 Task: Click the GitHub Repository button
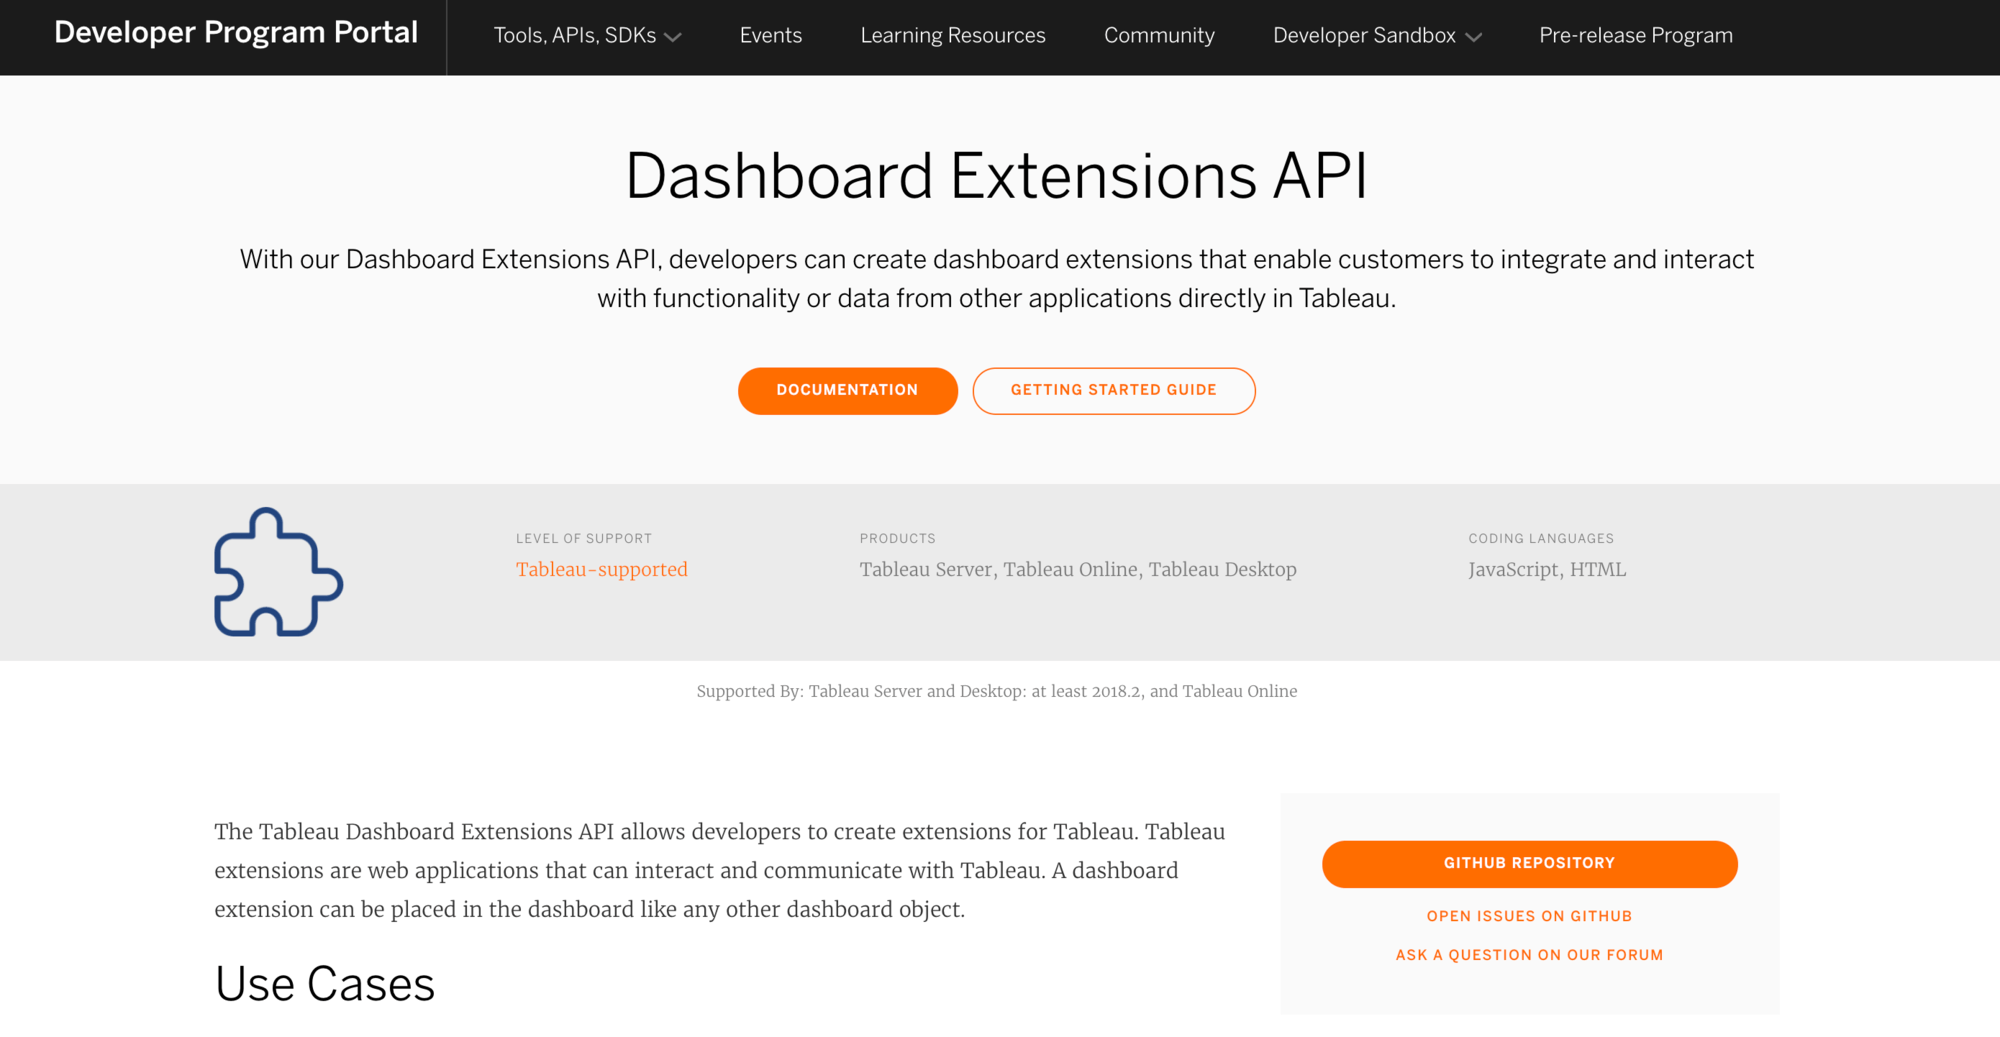click(x=1529, y=863)
